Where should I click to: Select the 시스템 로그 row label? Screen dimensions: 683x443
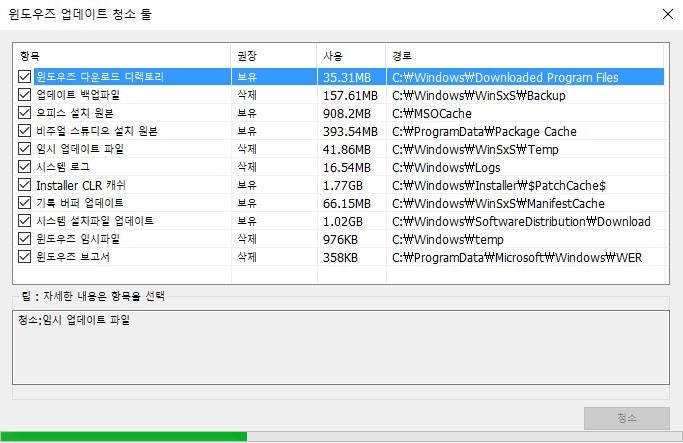63,167
